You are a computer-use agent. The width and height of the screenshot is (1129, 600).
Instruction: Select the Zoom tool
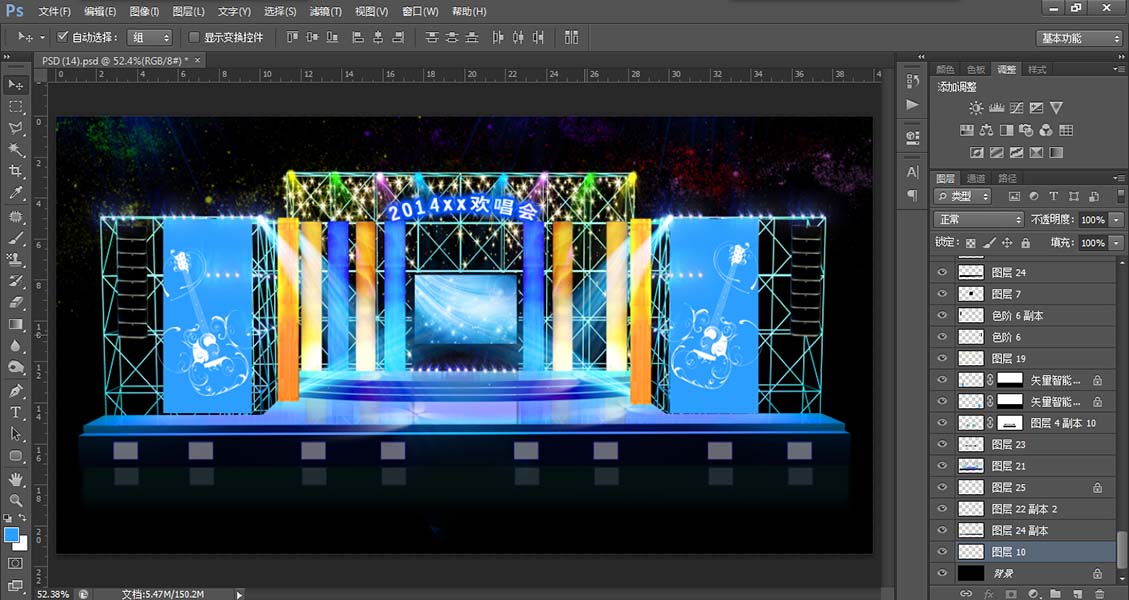(15, 501)
